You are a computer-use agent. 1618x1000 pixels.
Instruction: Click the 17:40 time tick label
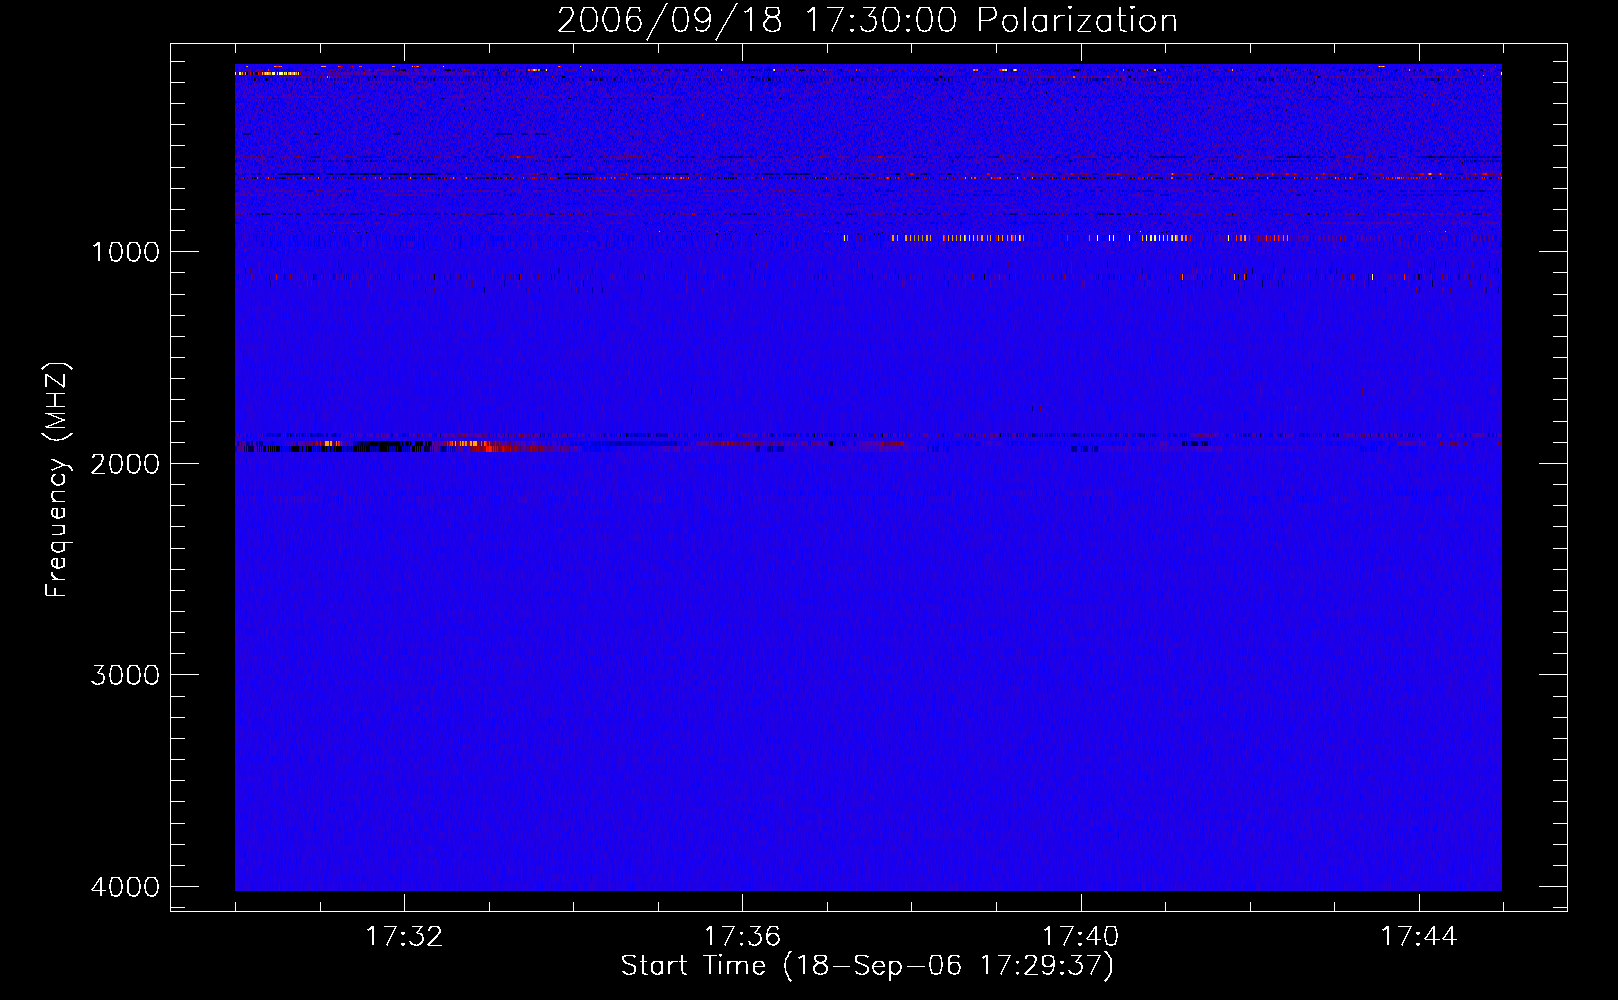coord(1081,937)
